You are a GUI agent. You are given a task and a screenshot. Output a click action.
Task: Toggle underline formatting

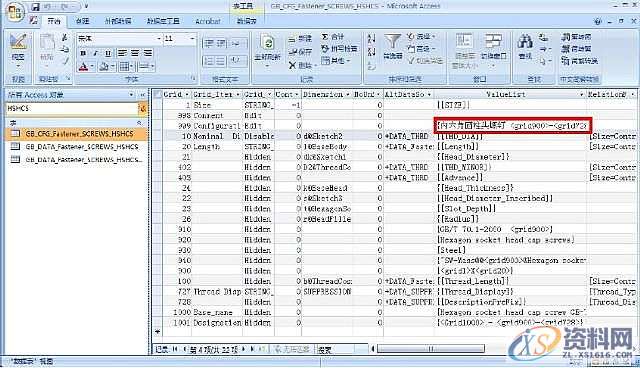(x=108, y=53)
